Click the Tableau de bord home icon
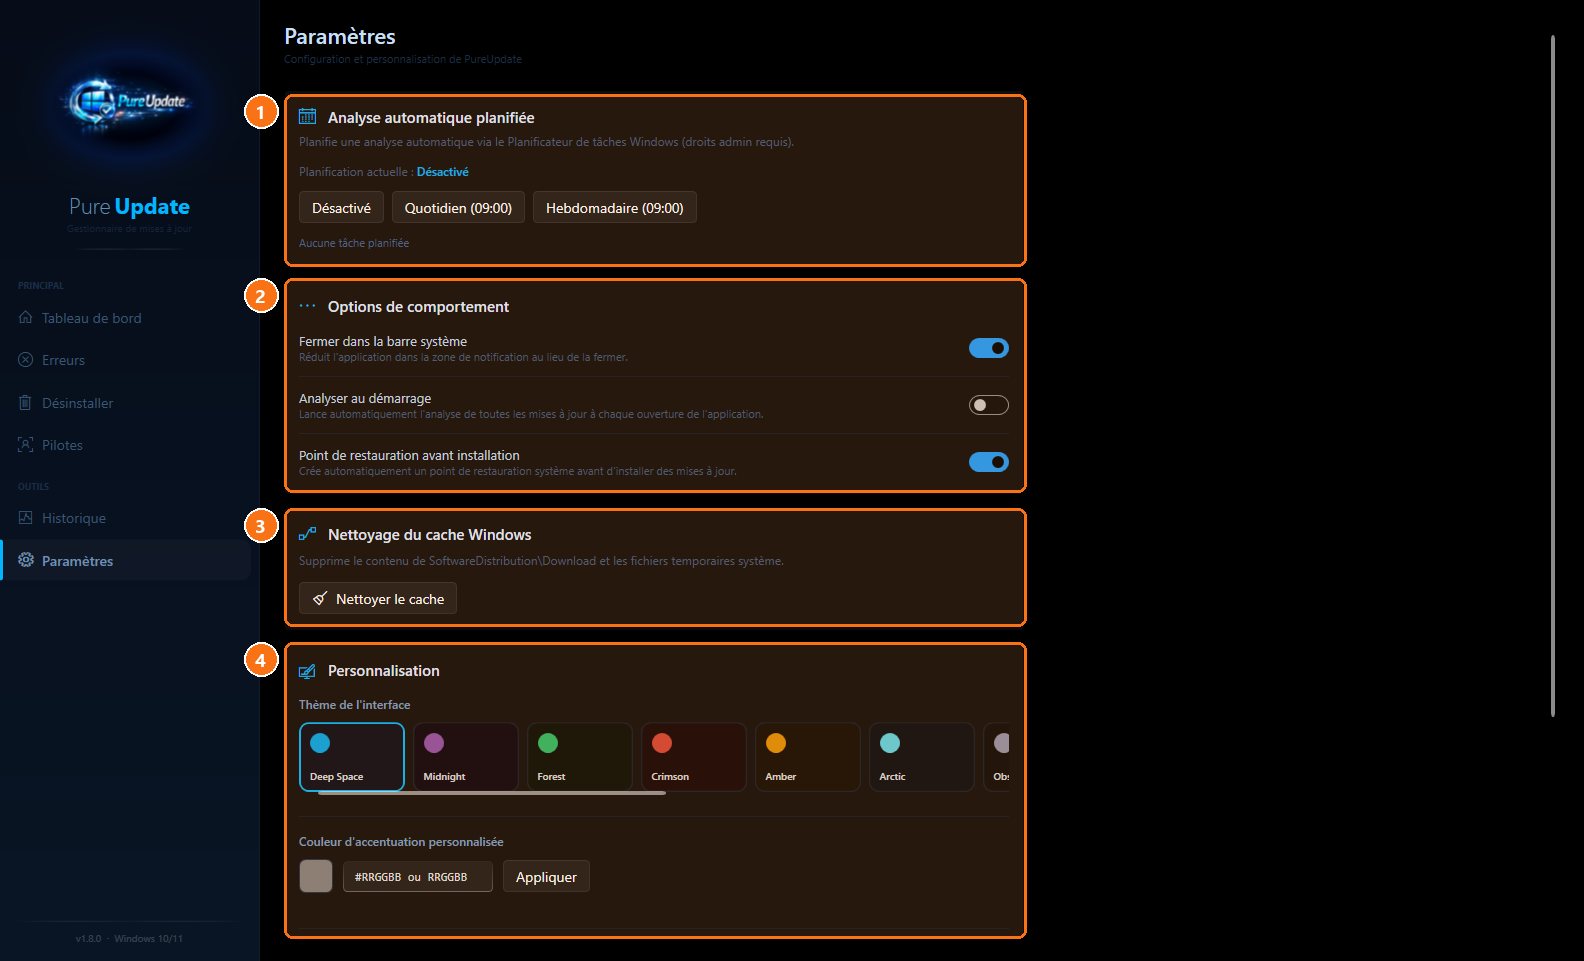Screen dimensions: 1584x961 26,317
